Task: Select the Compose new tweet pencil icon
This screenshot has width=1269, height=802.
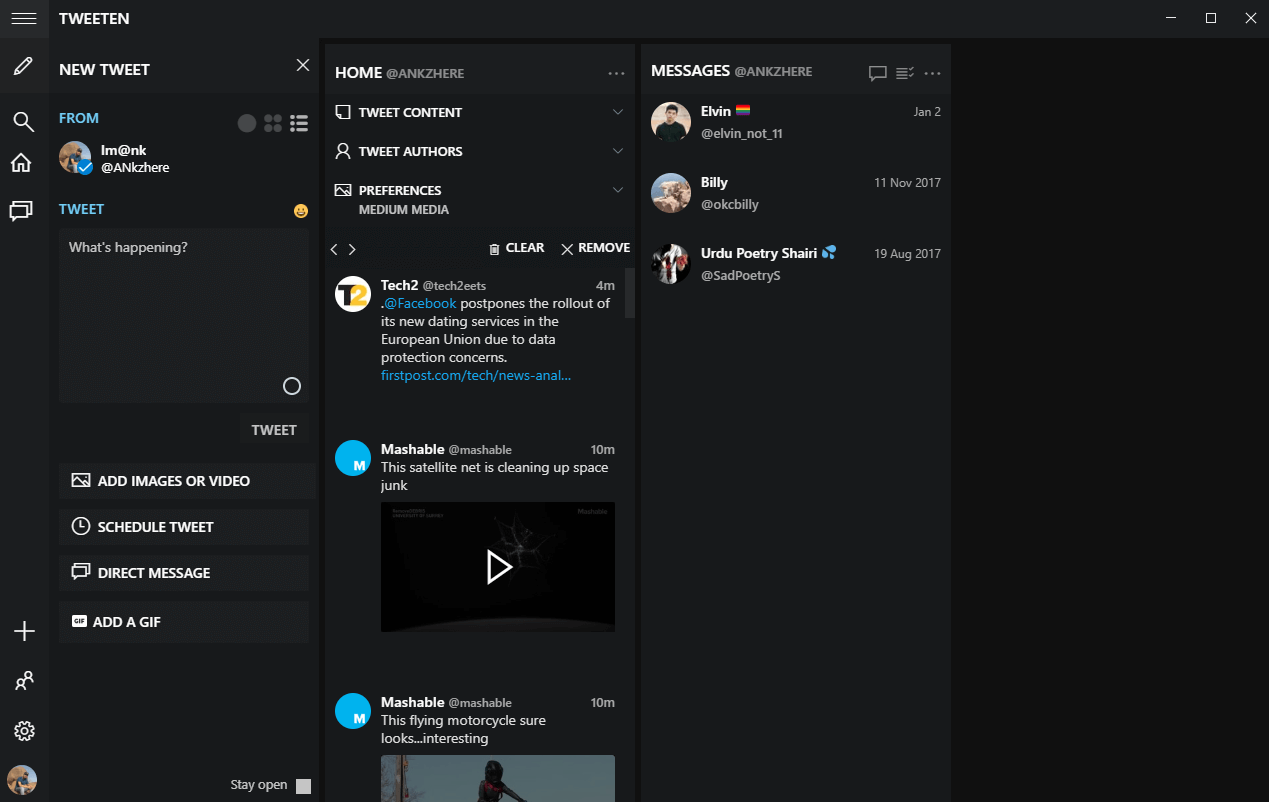Action: coord(23,66)
